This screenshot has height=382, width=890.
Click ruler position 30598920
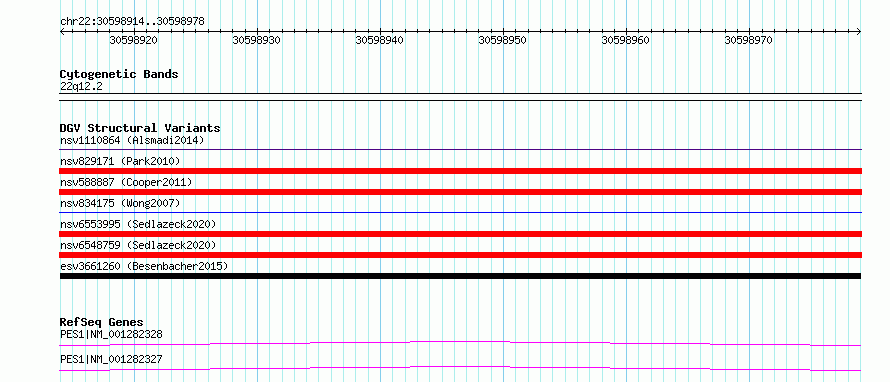pos(134,40)
